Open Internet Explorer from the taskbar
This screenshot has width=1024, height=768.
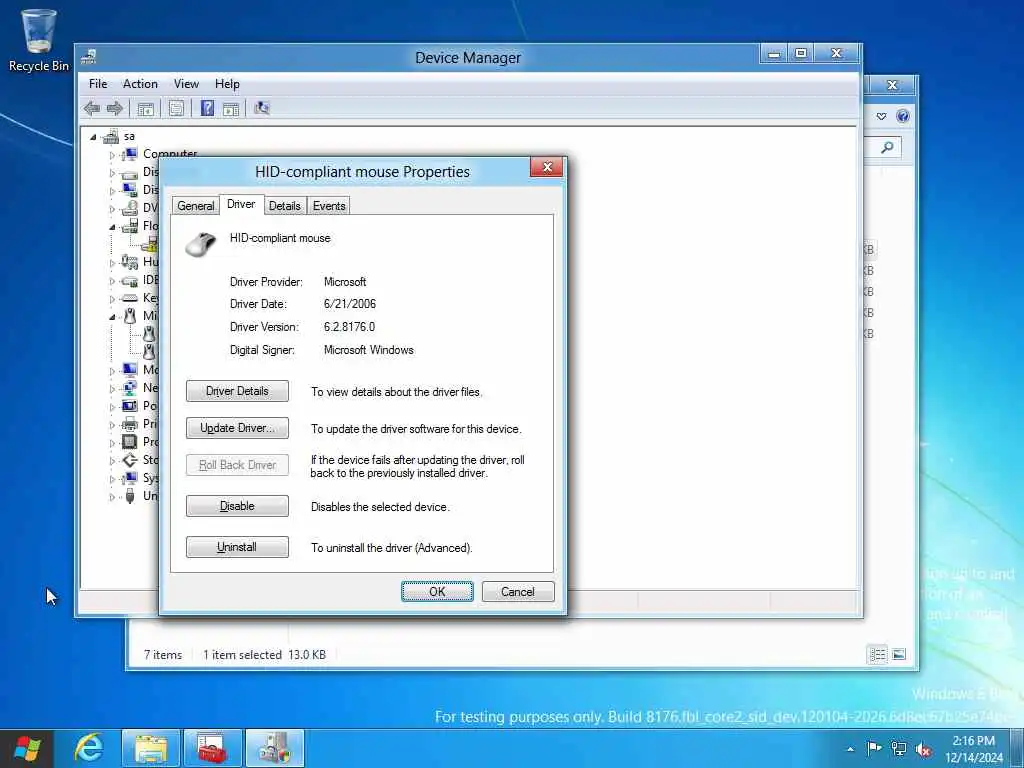89,748
